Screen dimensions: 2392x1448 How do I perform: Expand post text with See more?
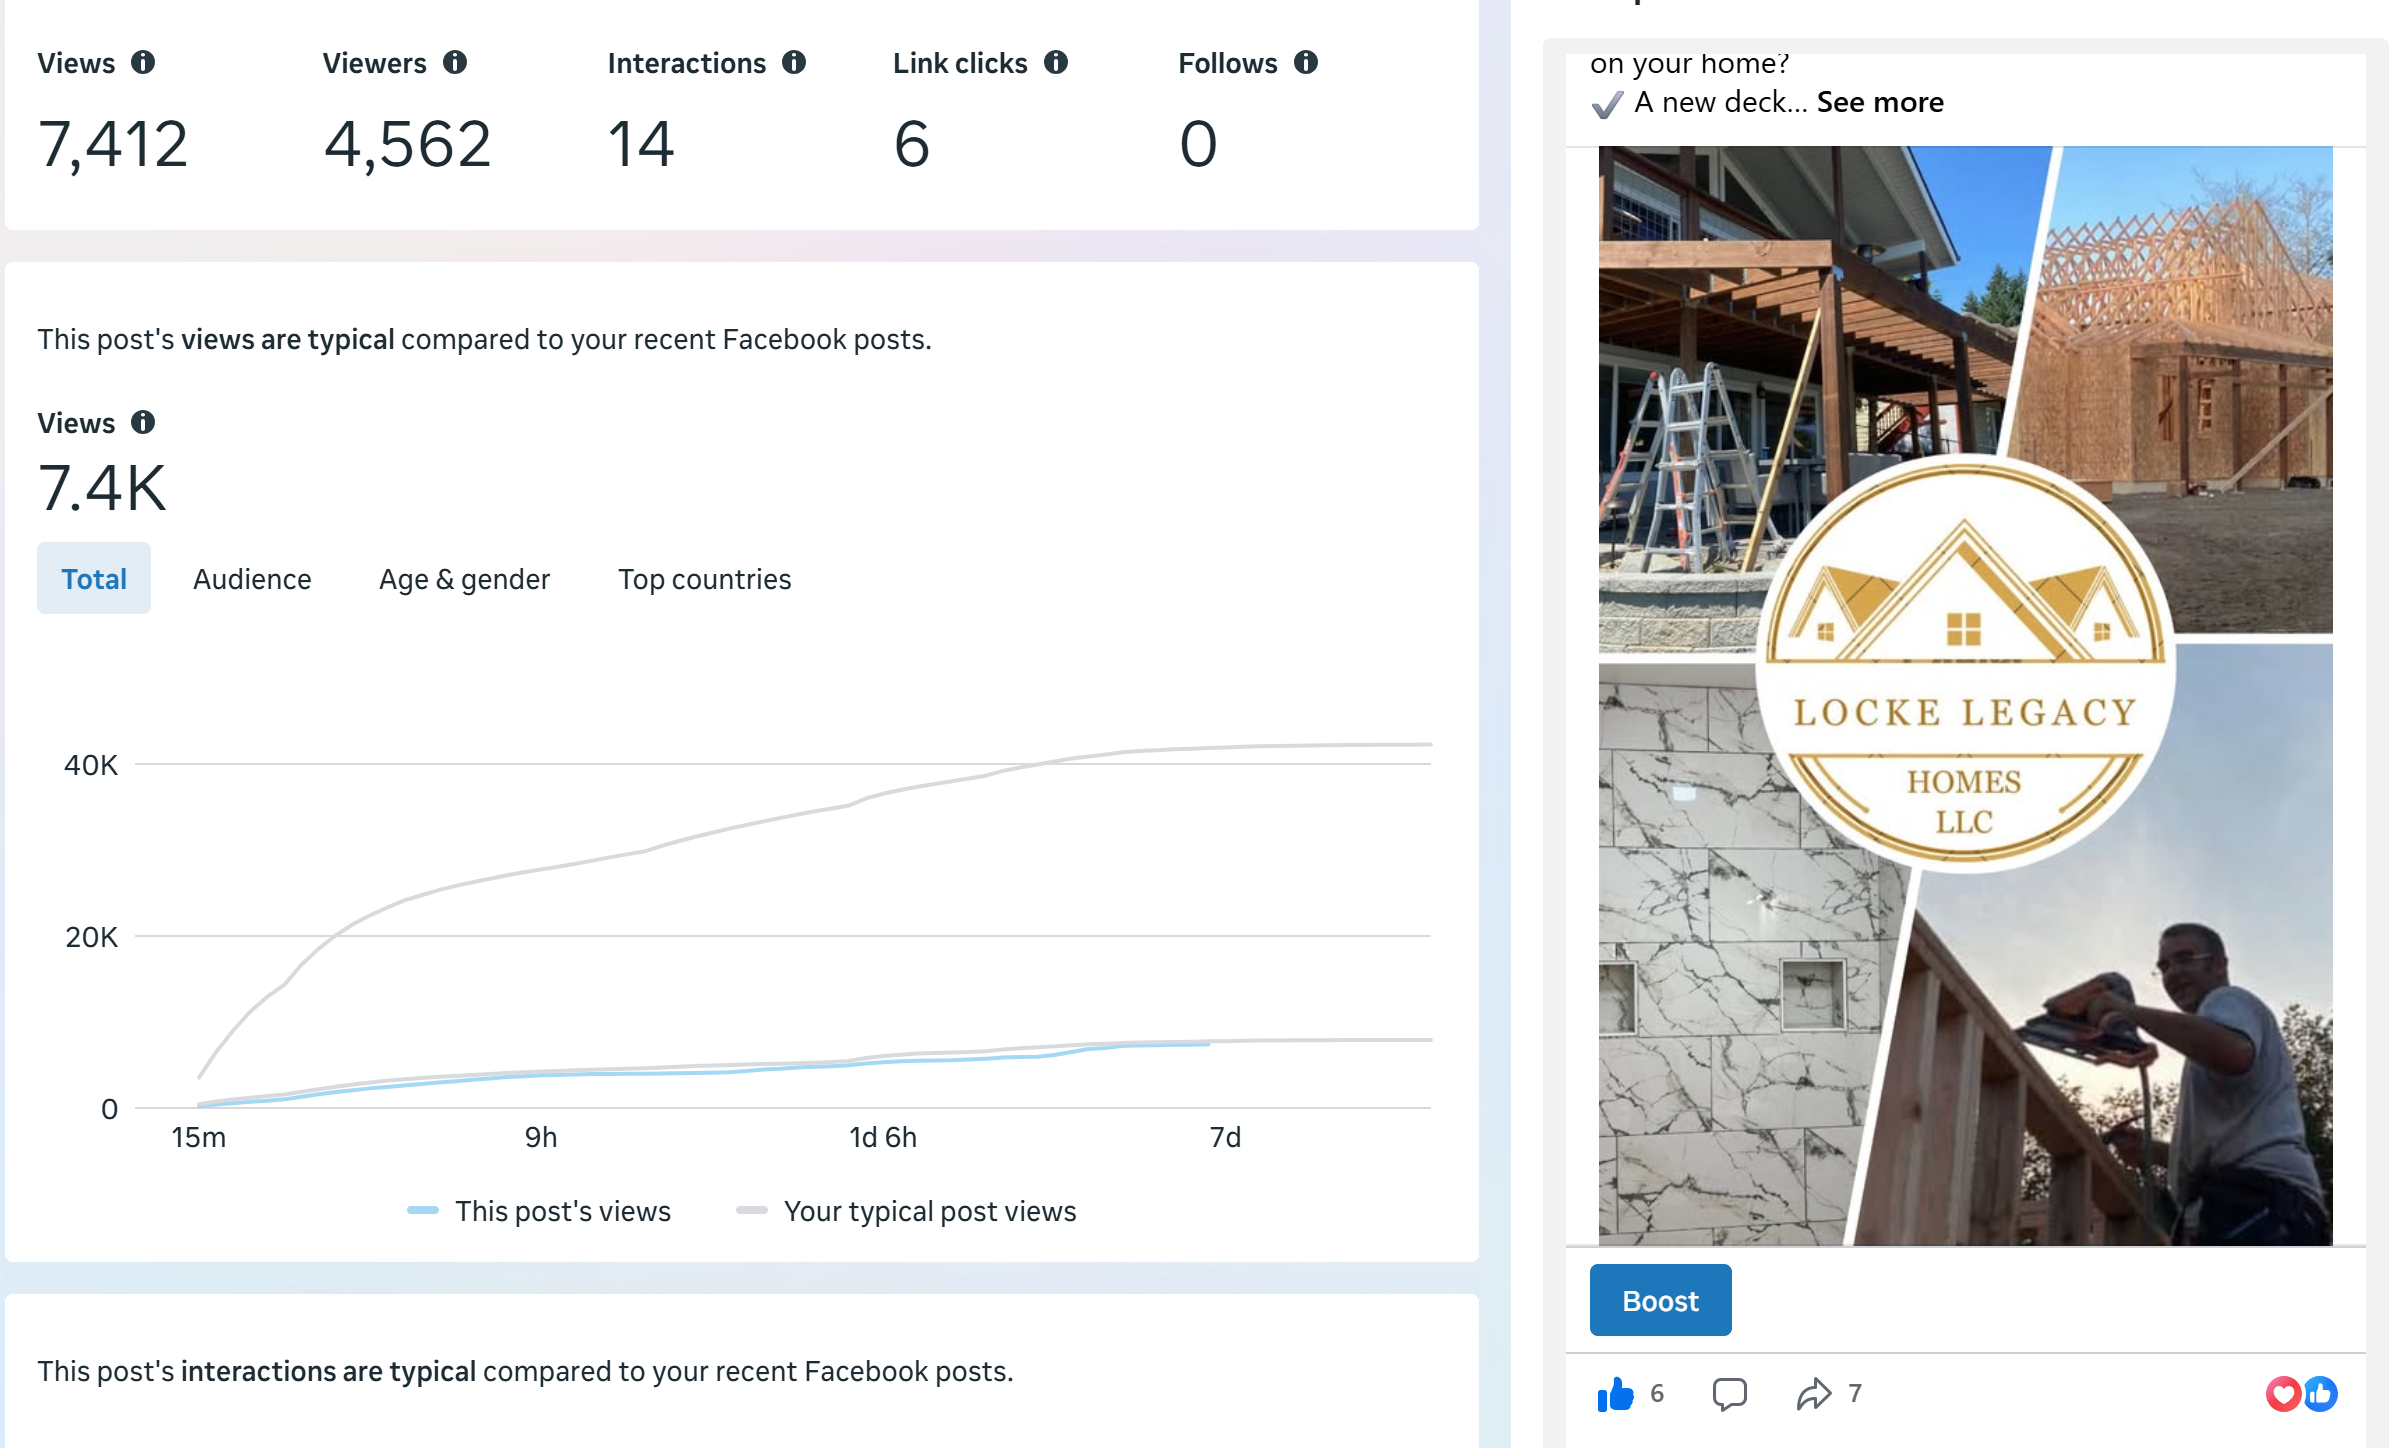coord(1880,102)
